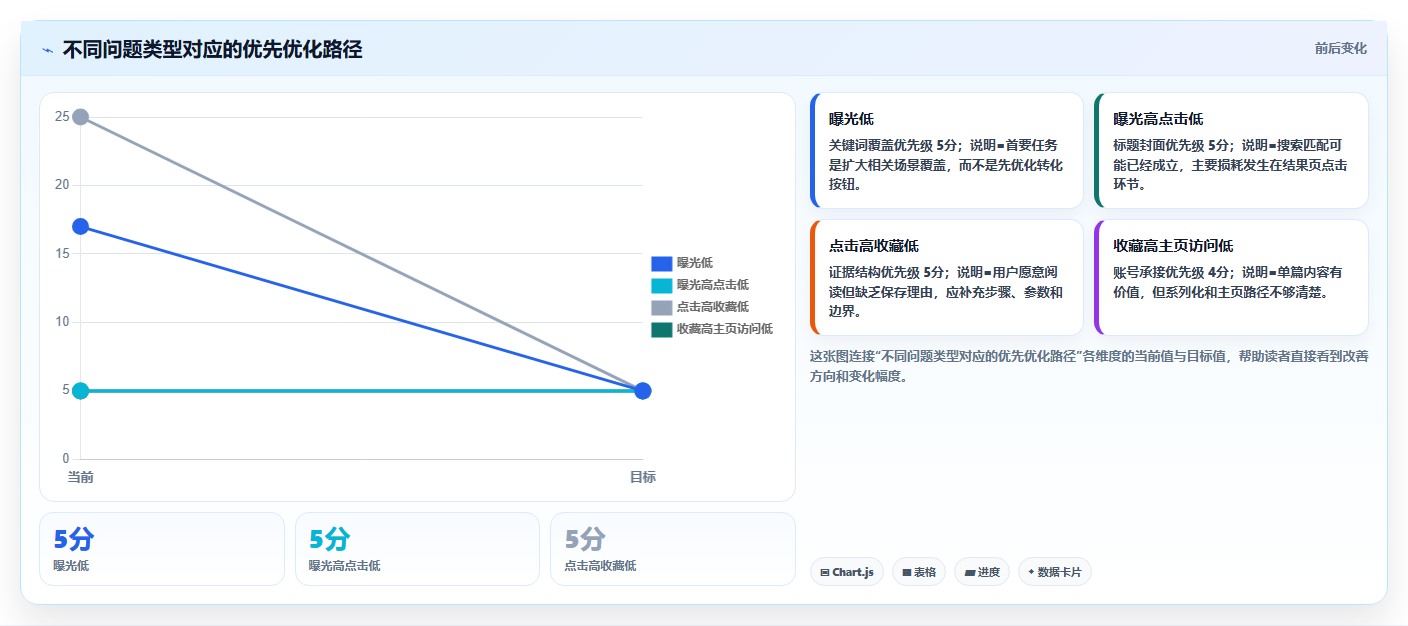Click the square icon in the 表格 tag
The width and height of the screenshot is (1408, 626).
pos(906,573)
